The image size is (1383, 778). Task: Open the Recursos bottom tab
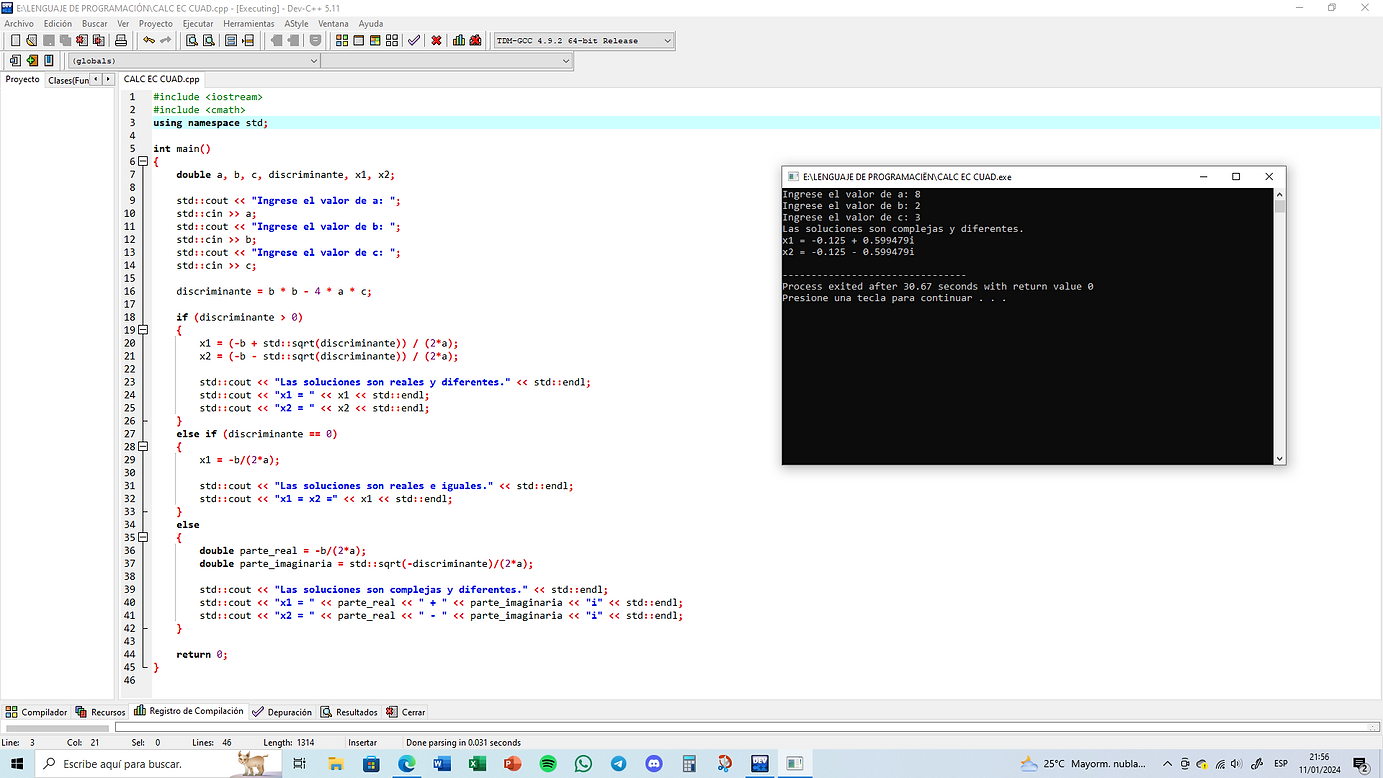point(100,712)
